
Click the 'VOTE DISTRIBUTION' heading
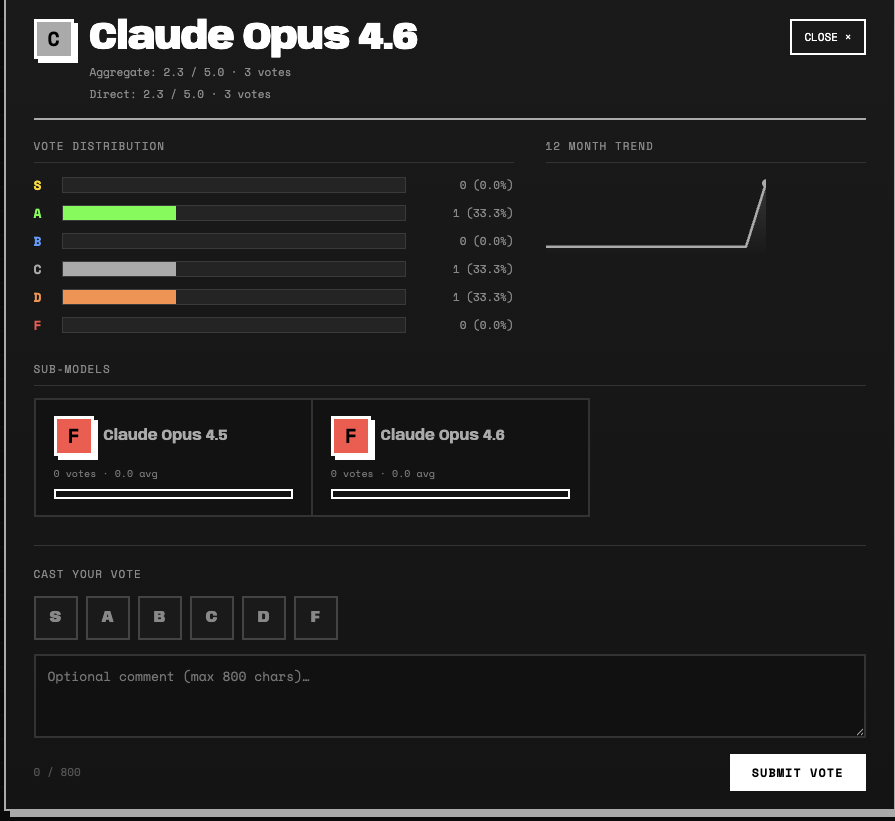(99, 146)
